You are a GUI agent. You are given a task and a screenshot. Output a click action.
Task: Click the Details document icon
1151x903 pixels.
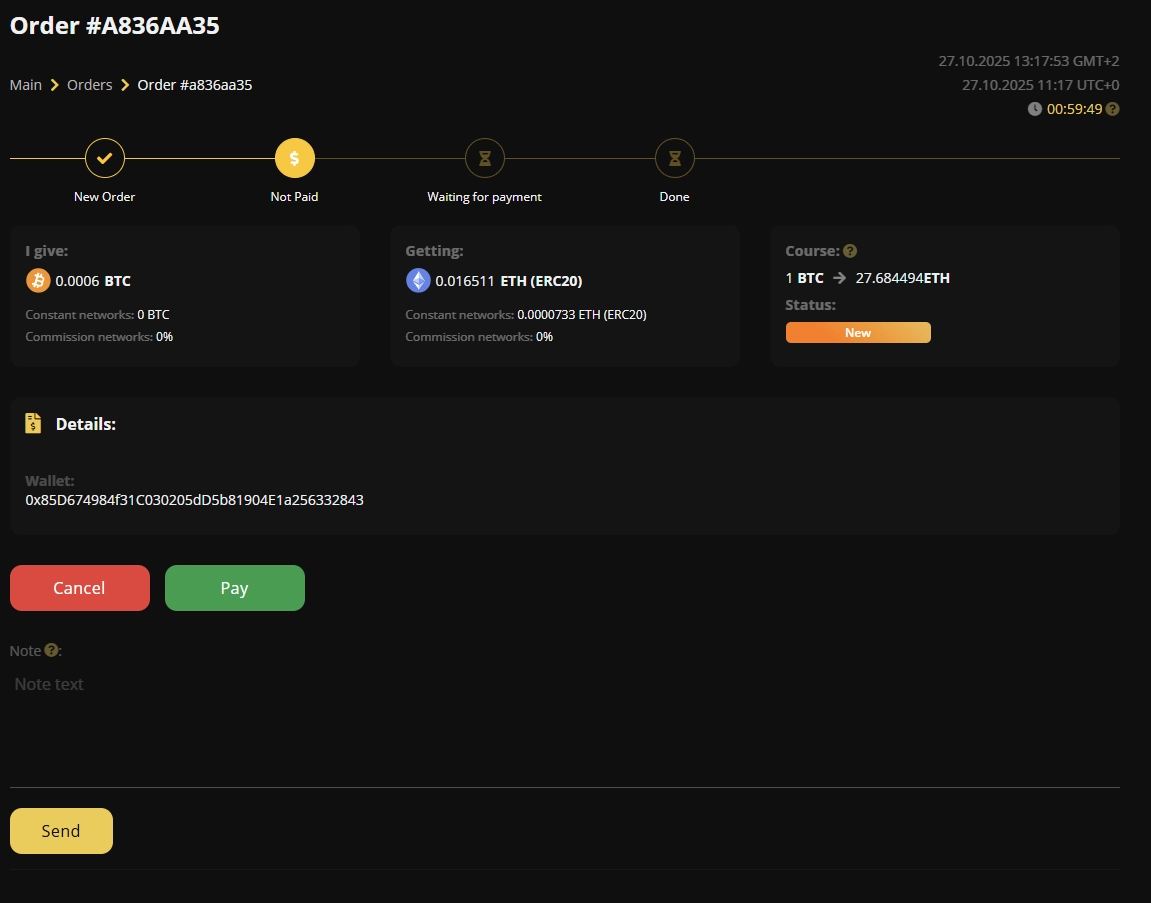(32, 423)
